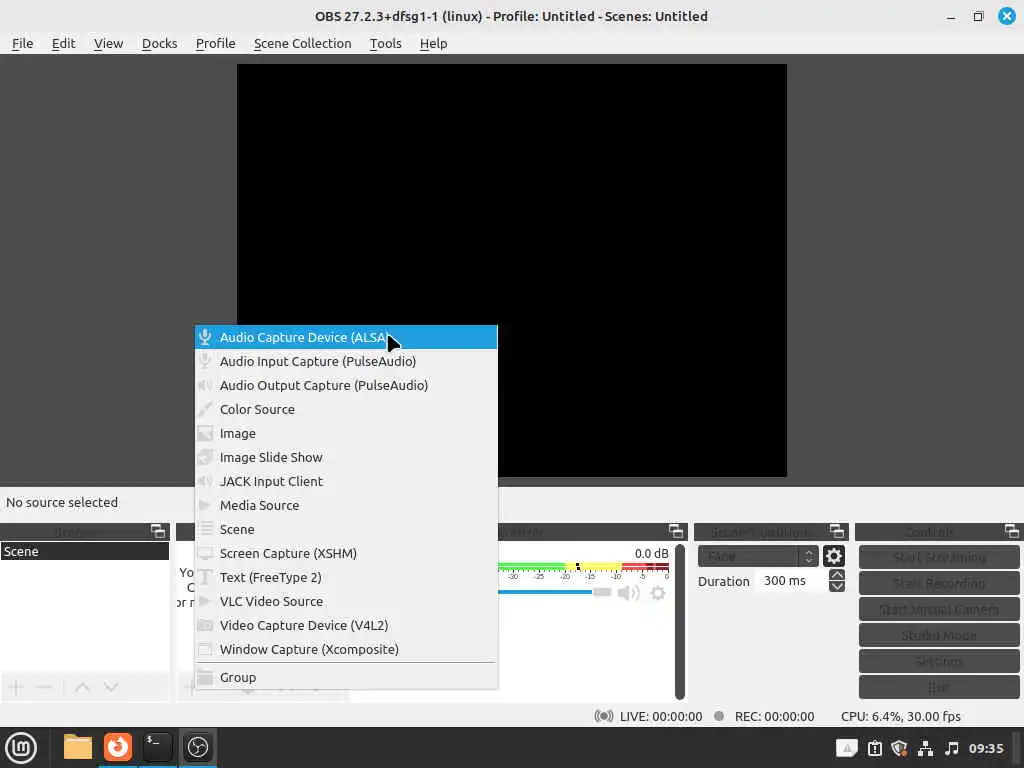This screenshot has width=1024, height=768.
Task: Click the black preview canvas
Action: pyautogui.click(x=511, y=270)
